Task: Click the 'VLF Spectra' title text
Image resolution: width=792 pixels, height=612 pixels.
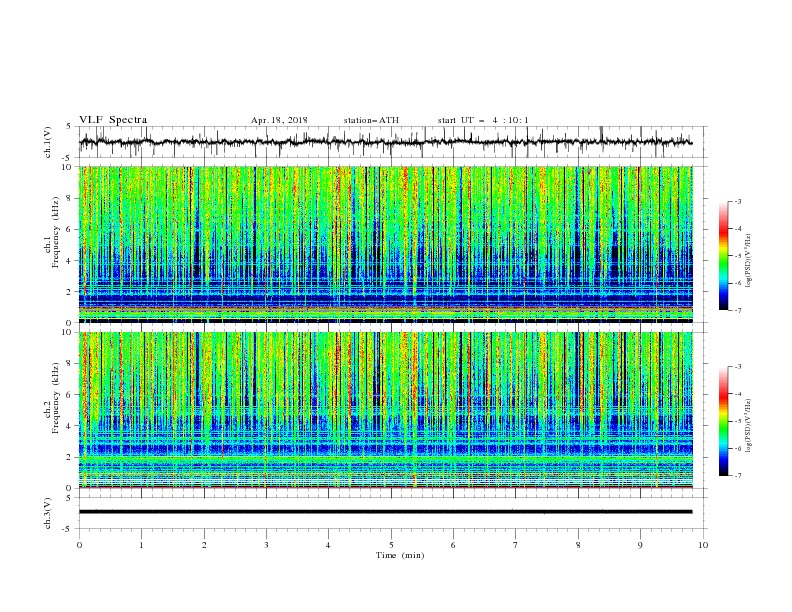Action: click(113, 120)
